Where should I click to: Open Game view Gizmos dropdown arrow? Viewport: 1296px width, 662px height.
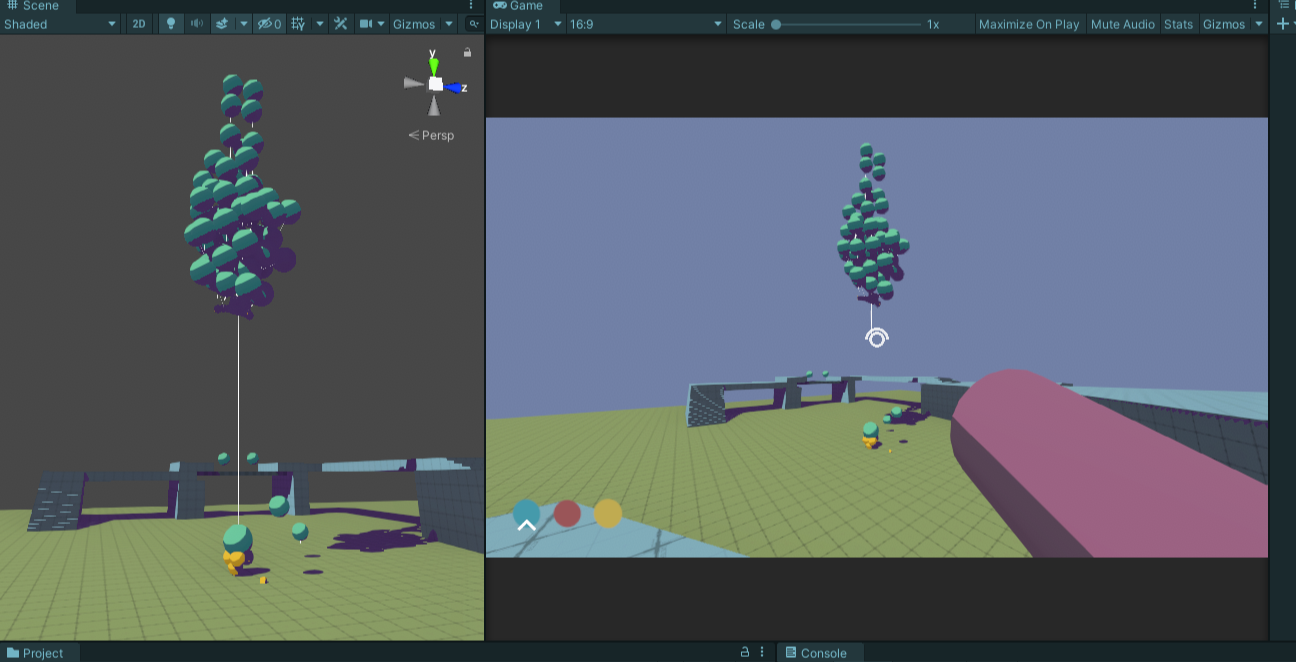pyautogui.click(x=1259, y=24)
